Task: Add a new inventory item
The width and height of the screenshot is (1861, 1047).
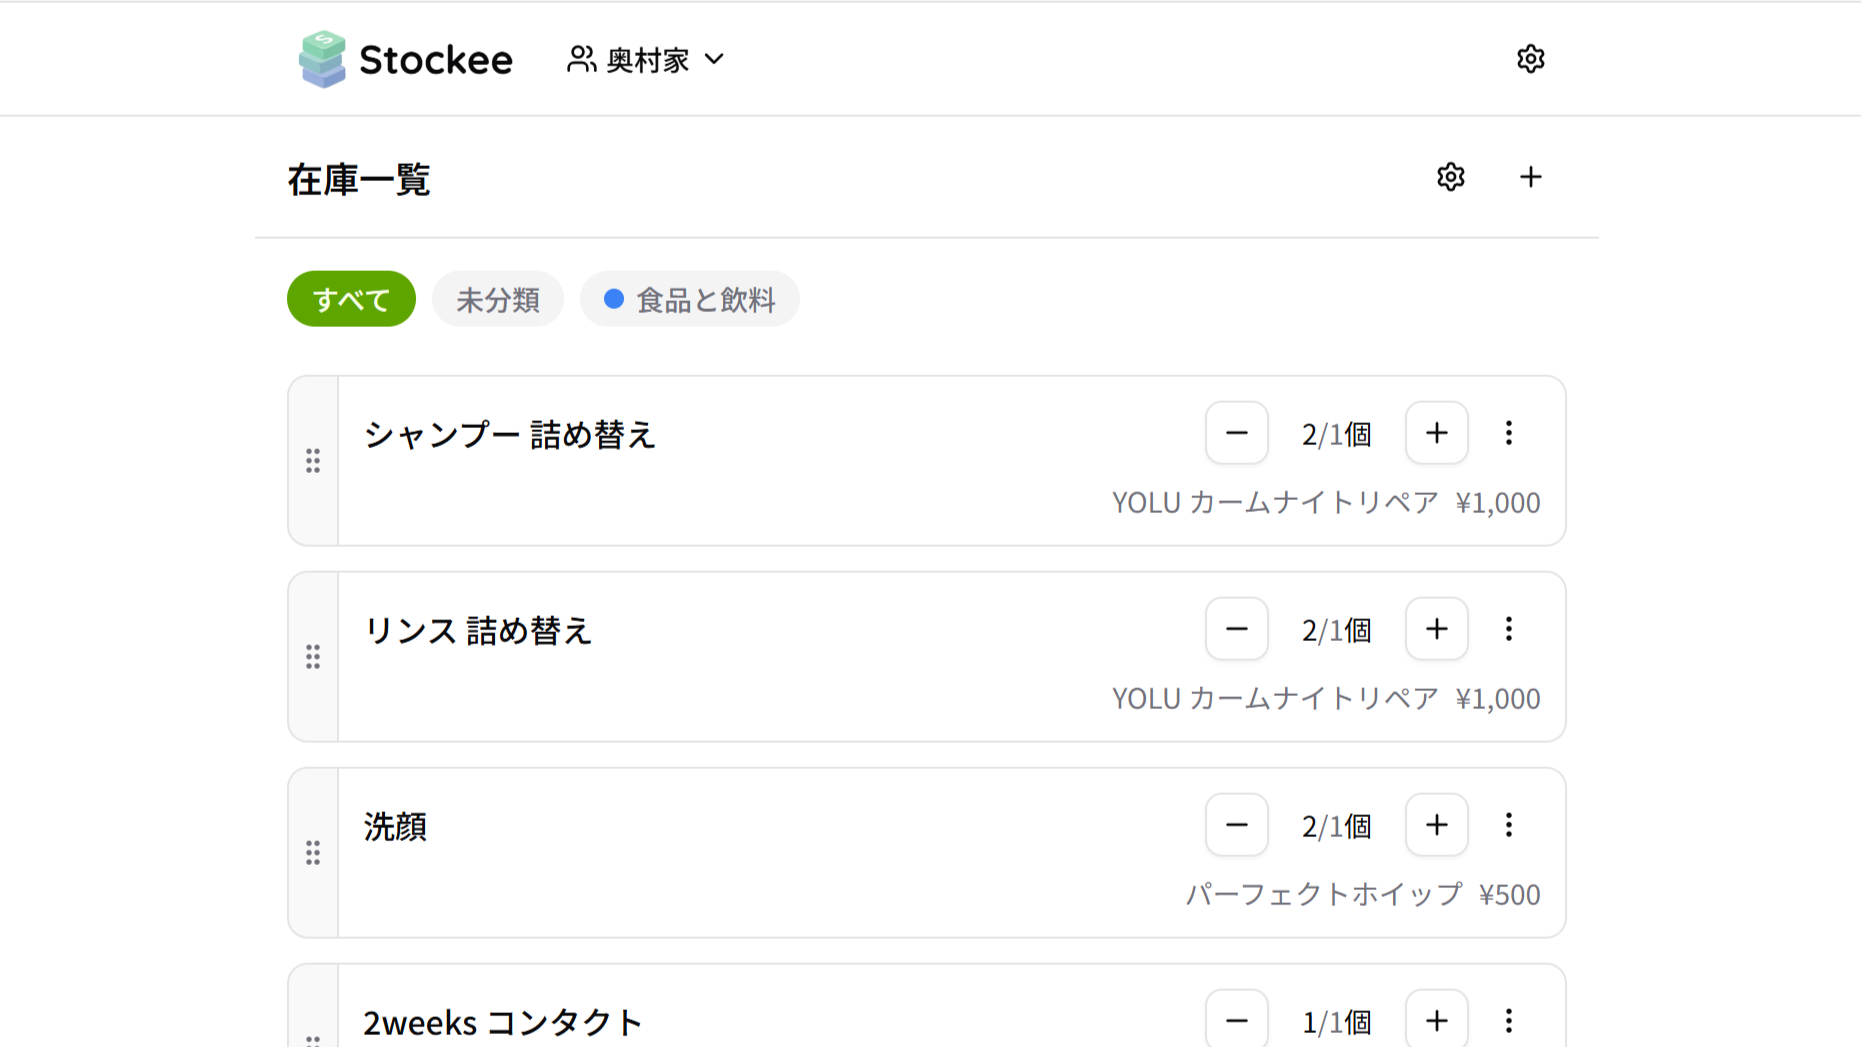Action: tap(1530, 178)
